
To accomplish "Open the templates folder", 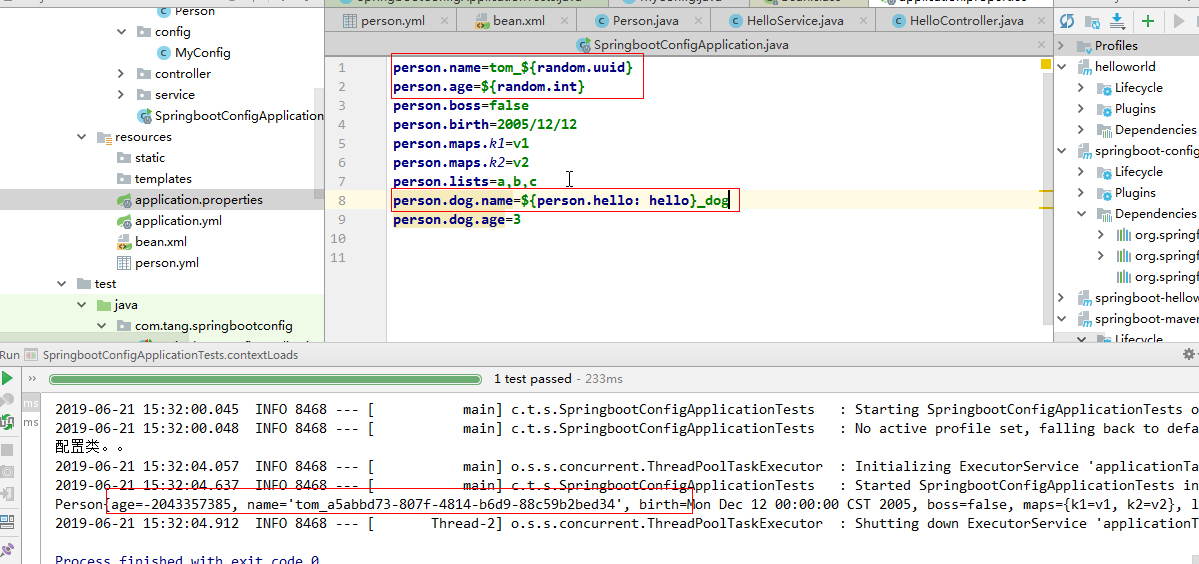I will click(154, 179).
